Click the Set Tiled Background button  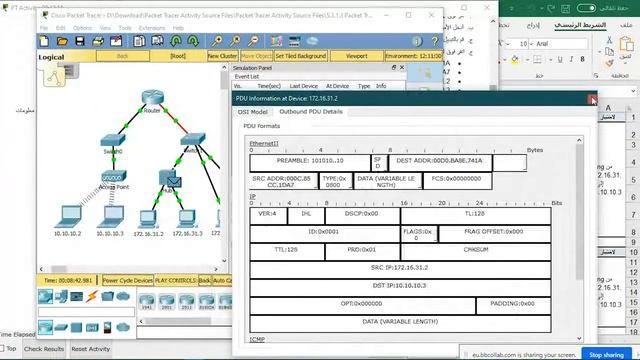[301, 56]
